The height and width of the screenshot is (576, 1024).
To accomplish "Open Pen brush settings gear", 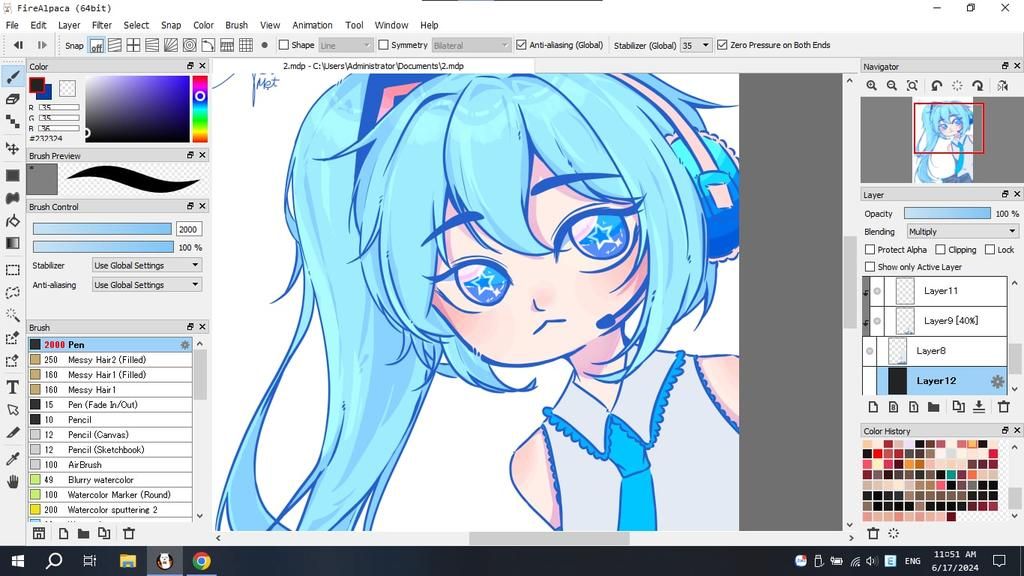I will pos(185,345).
